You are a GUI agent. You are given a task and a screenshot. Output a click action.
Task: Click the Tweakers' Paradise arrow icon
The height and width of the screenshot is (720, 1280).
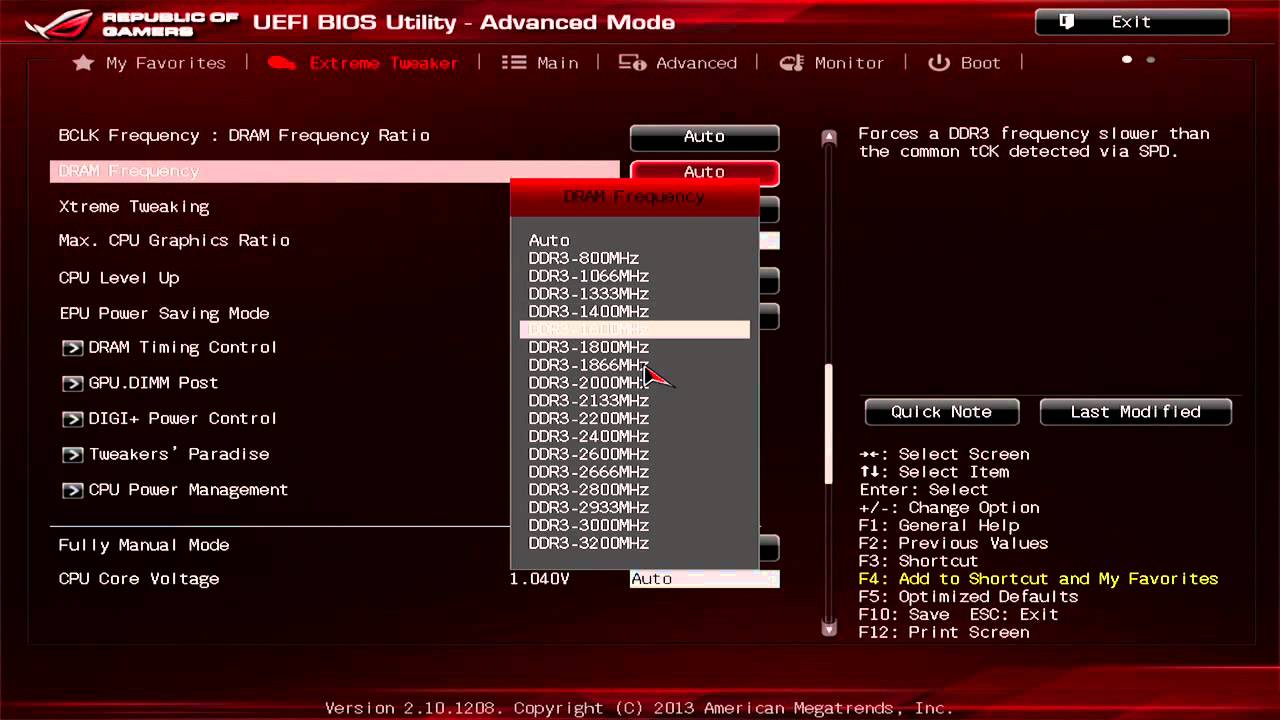(x=72, y=455)
